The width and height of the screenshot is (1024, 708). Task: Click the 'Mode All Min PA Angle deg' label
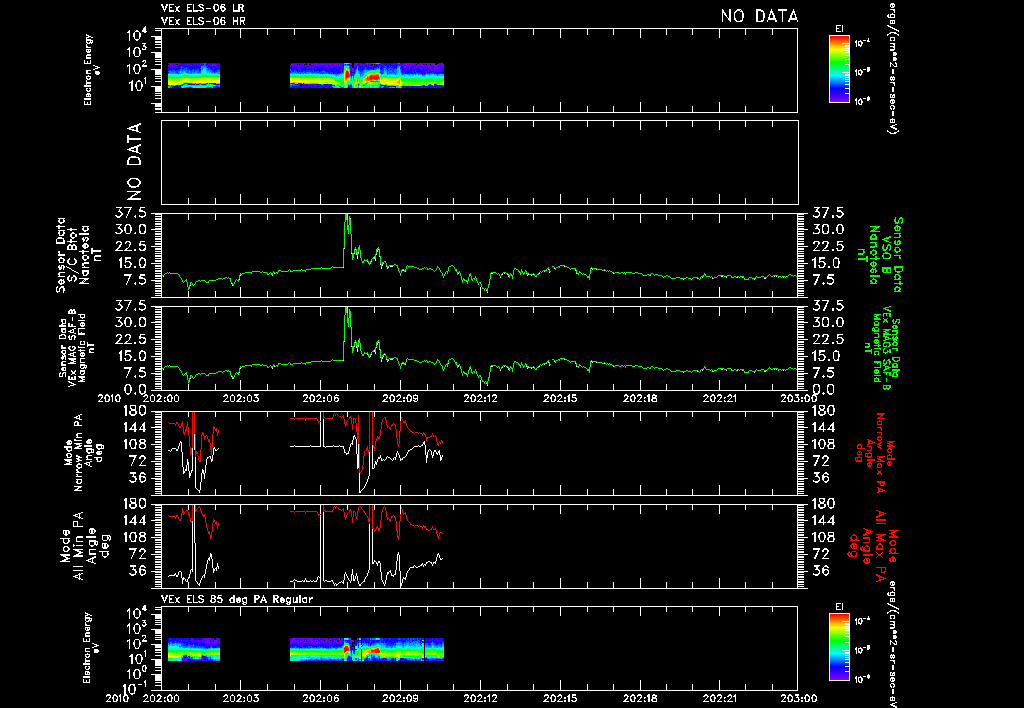(84, 545)
